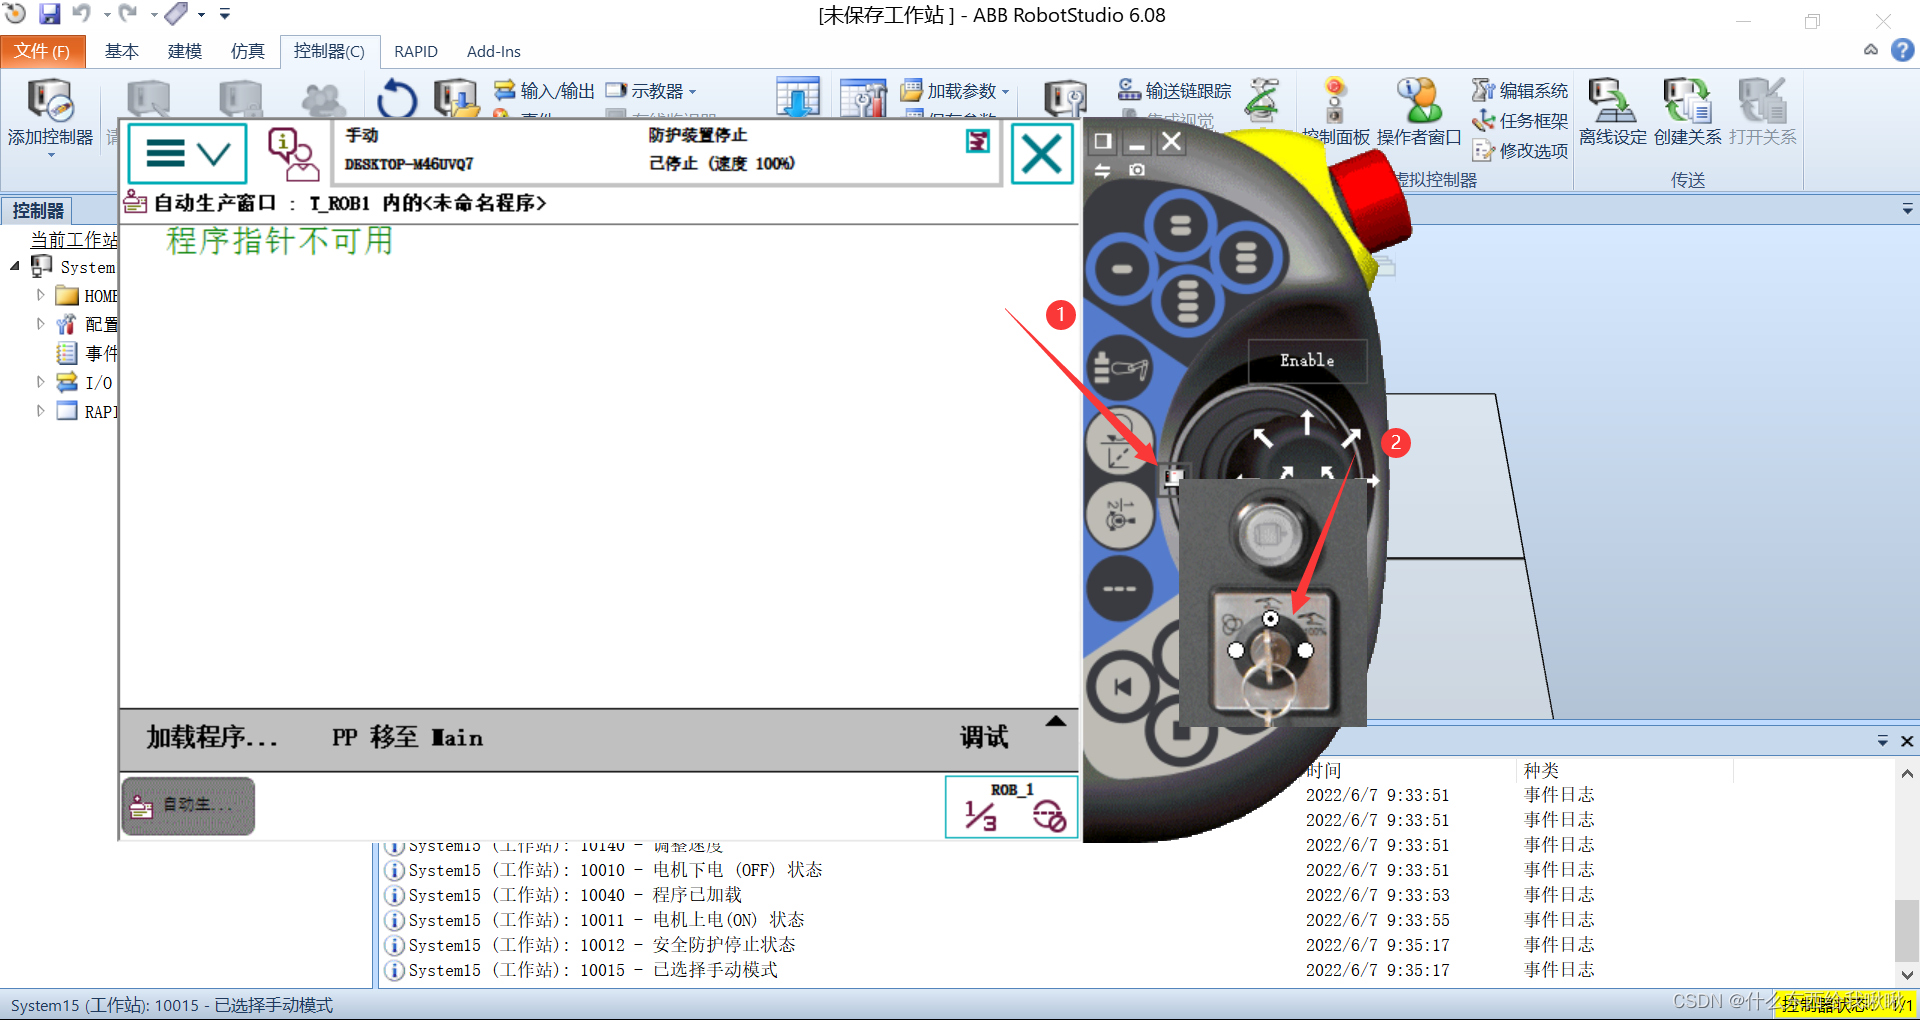Click the restart controller circular arrow icon
1920x1020 pixels.
397,99
